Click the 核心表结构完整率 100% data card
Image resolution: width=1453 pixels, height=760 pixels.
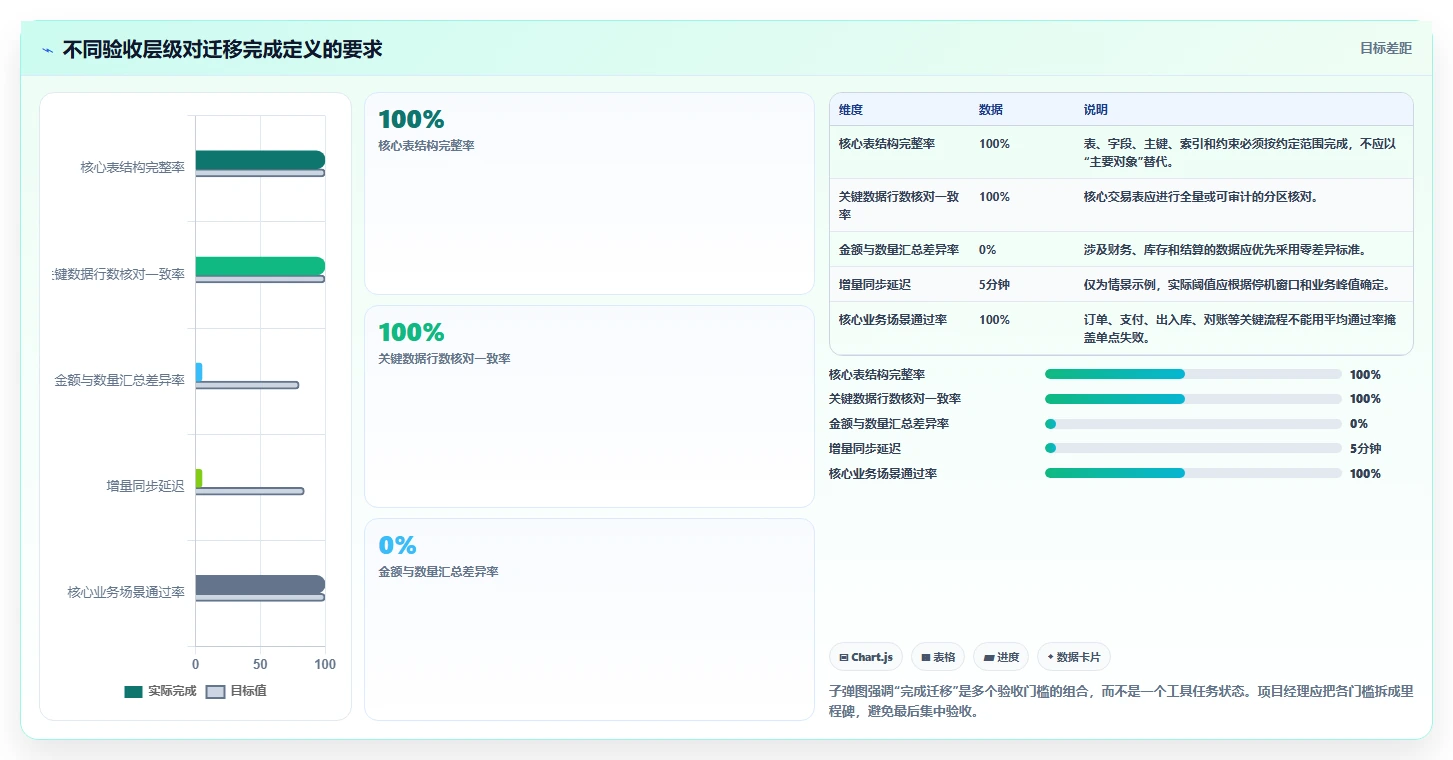[589, 194]
